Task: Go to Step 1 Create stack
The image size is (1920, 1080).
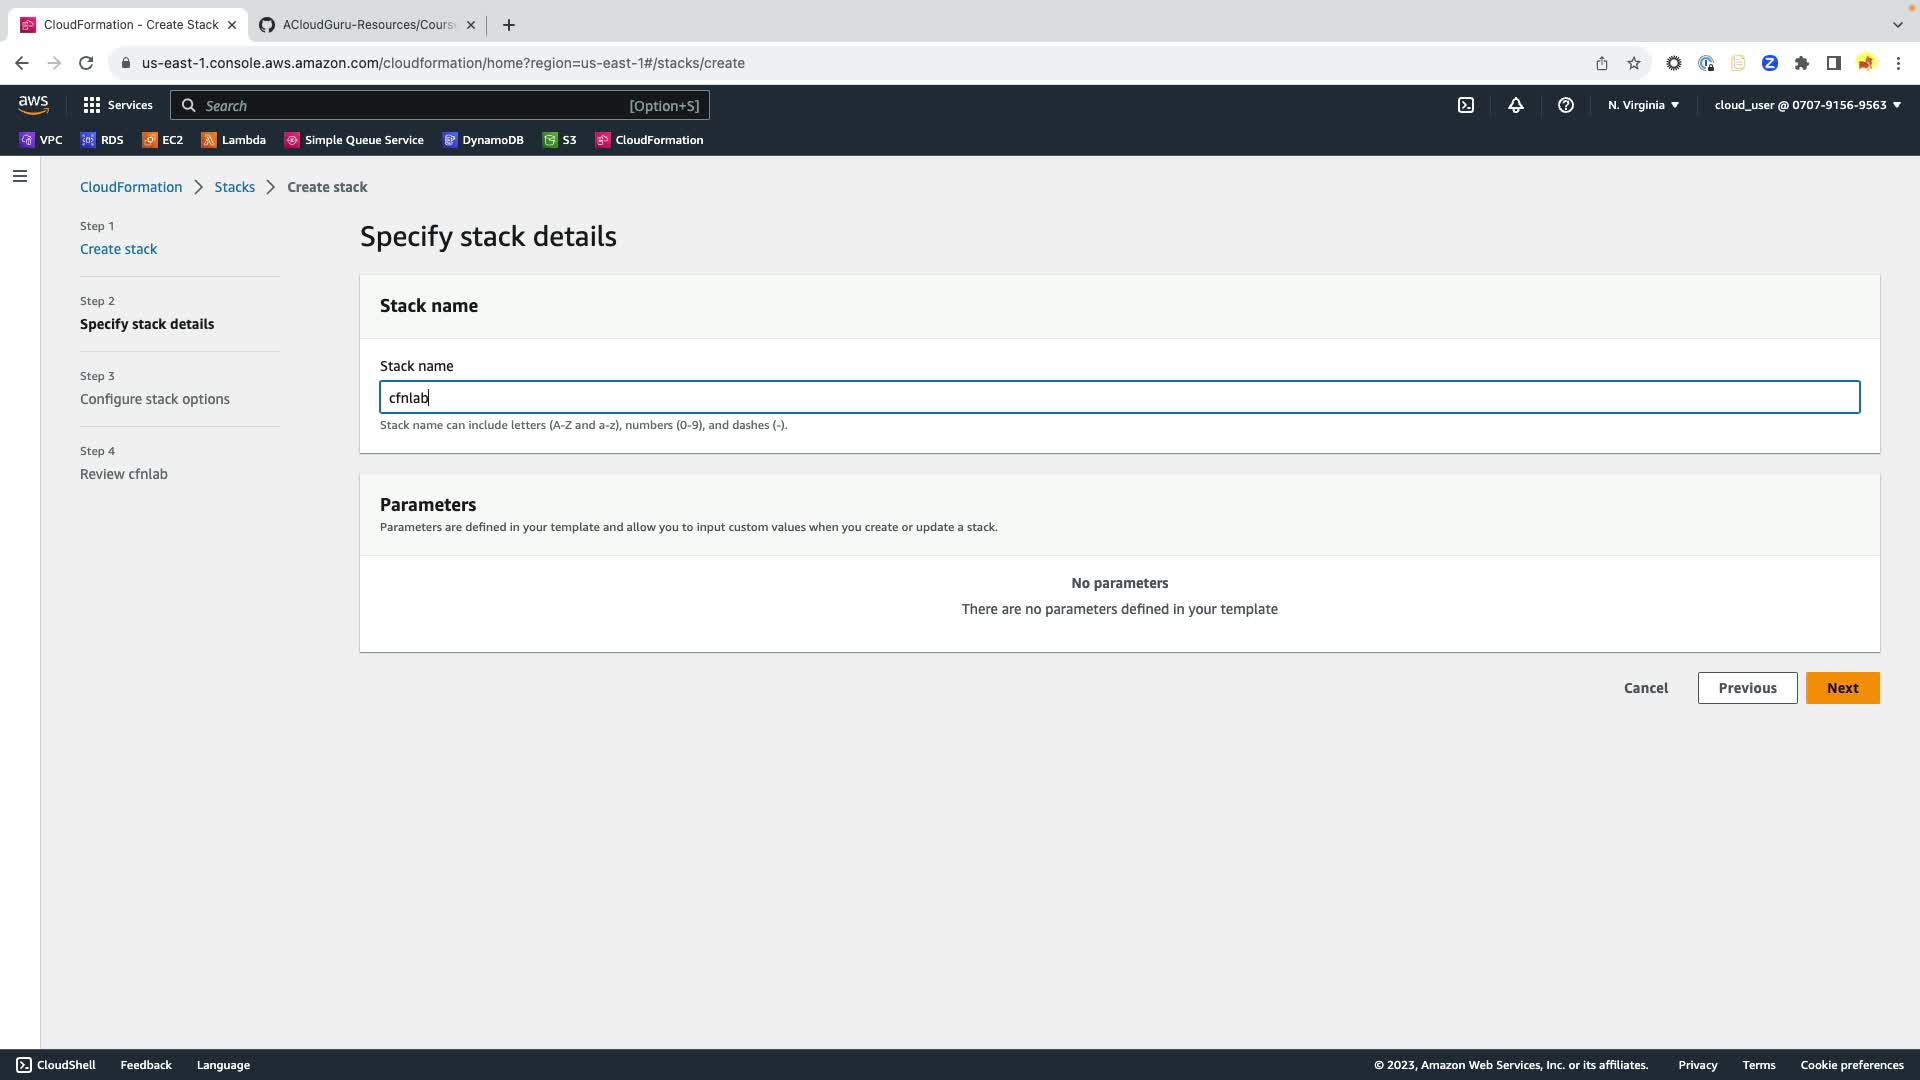Action: [x=118, y=249]
